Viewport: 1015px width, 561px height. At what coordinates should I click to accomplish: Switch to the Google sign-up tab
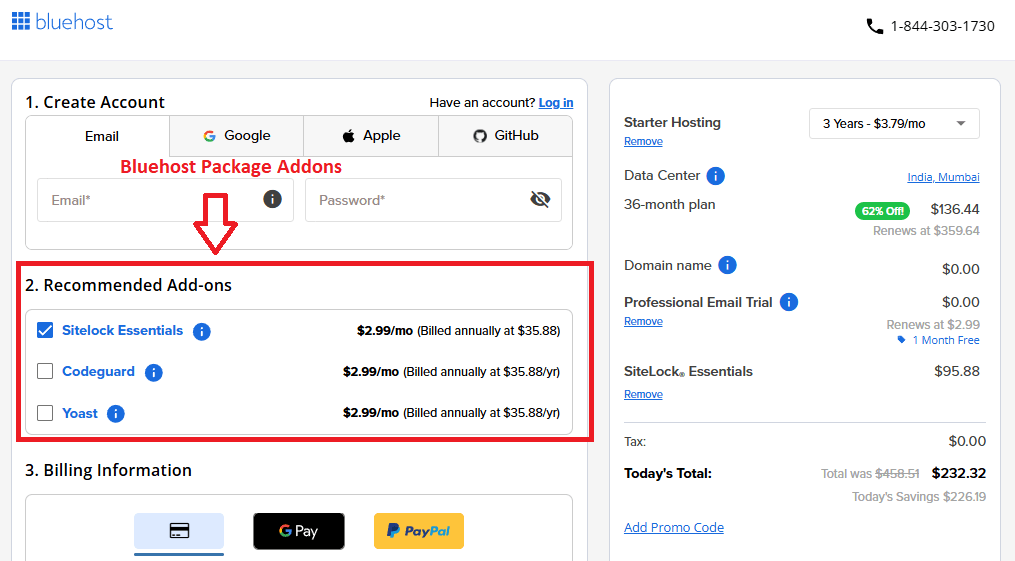[x=237, y=136]
